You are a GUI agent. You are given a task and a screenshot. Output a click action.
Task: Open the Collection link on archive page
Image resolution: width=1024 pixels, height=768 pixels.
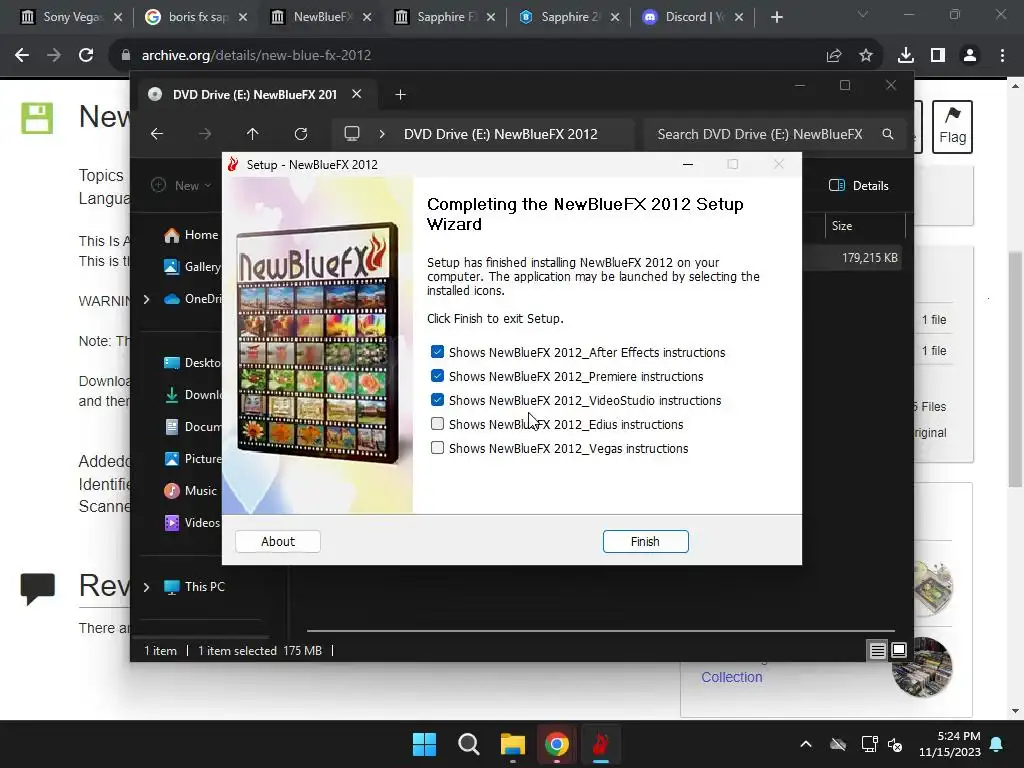click(731, 677)
